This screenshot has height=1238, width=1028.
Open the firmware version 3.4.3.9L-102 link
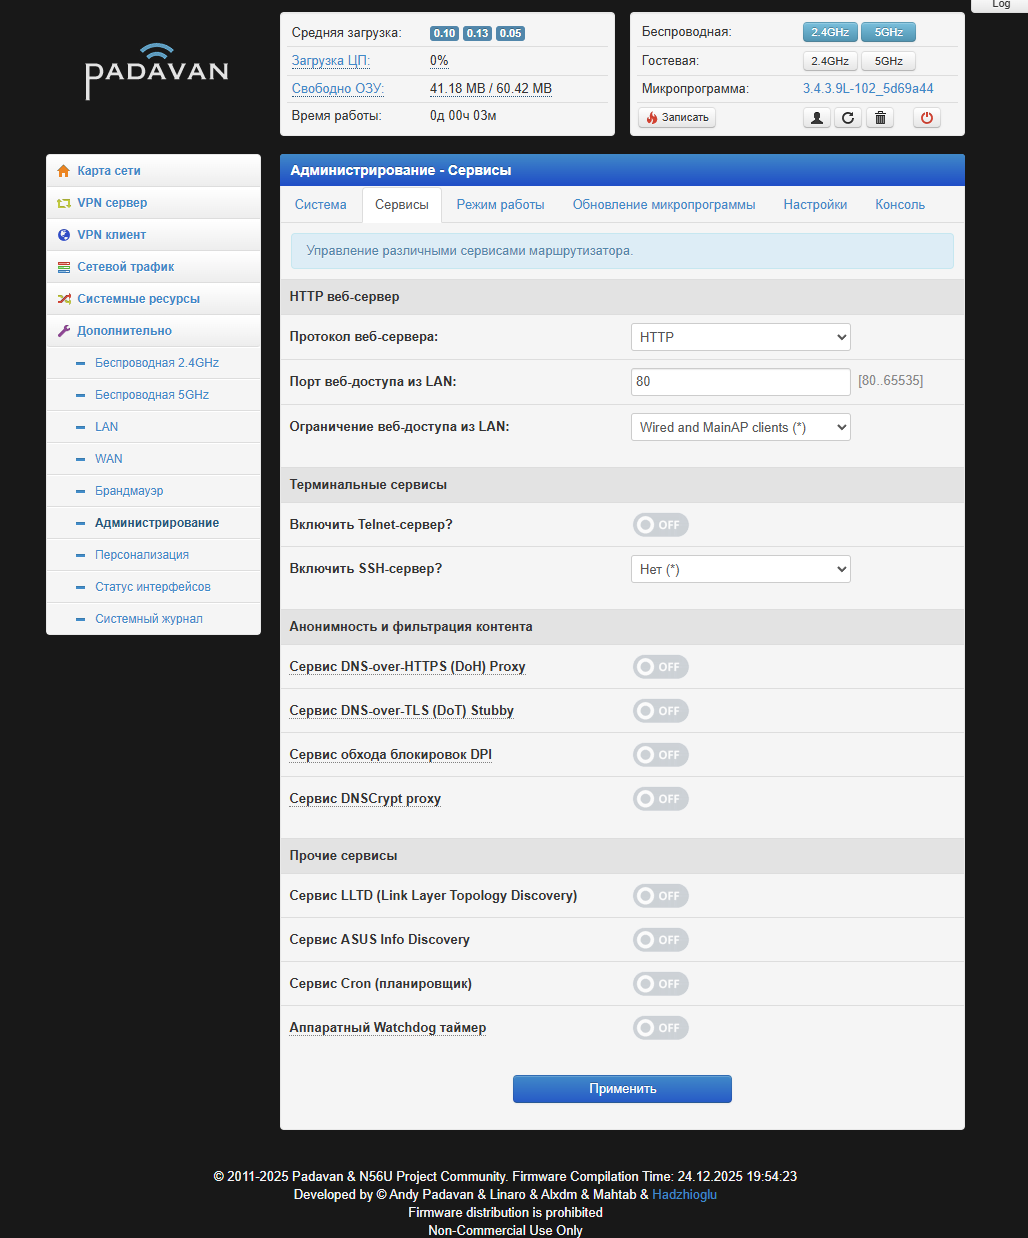(867, 89)
